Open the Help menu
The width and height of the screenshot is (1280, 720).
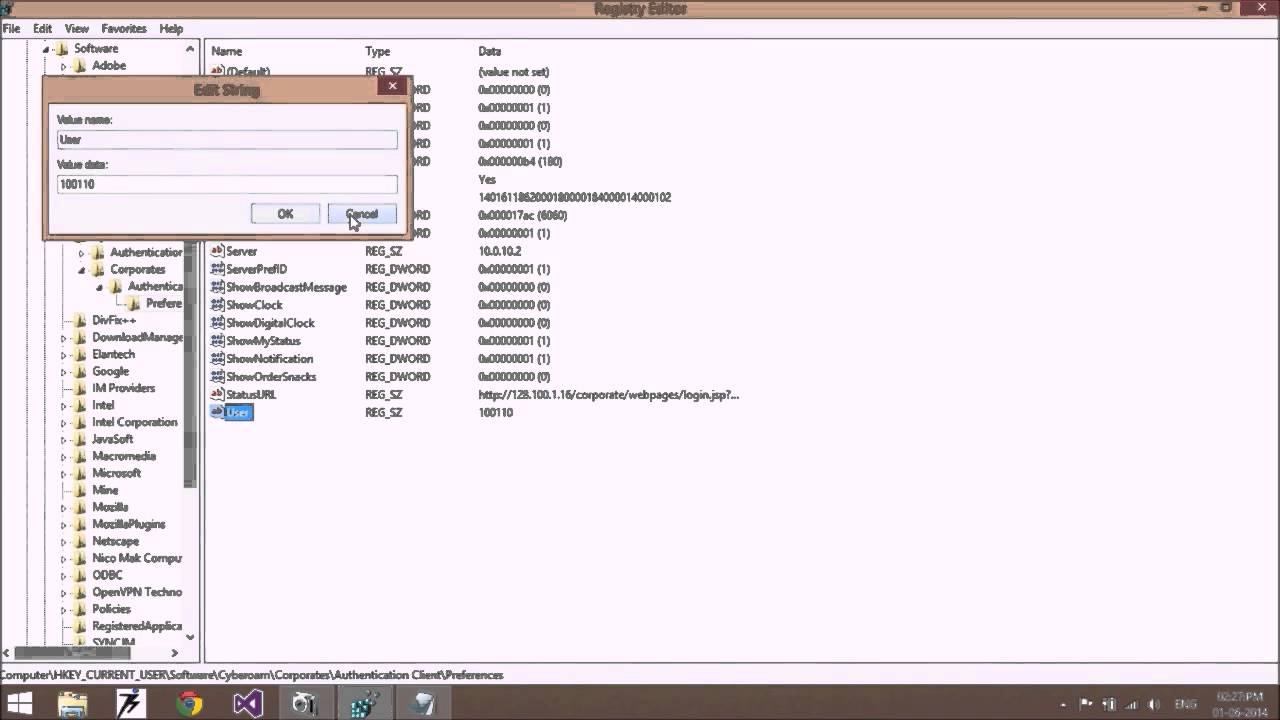pyautogui.click(x=171, y=29)
